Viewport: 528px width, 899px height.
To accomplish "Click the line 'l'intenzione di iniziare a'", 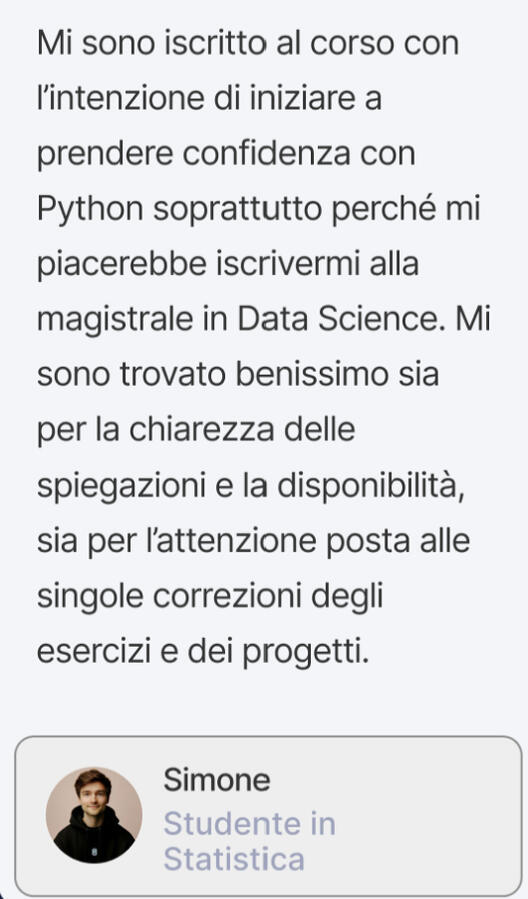I will (209, 98).
